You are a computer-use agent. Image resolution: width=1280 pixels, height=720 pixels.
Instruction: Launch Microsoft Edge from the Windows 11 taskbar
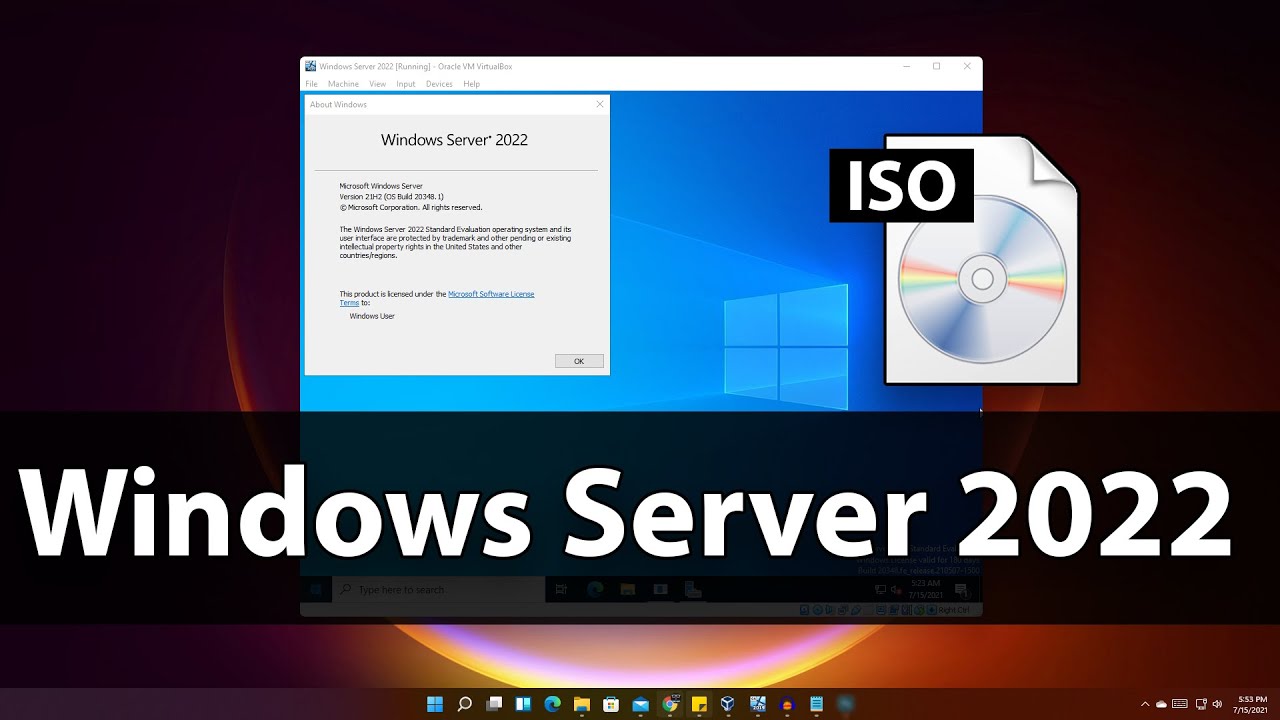point(552,704)
